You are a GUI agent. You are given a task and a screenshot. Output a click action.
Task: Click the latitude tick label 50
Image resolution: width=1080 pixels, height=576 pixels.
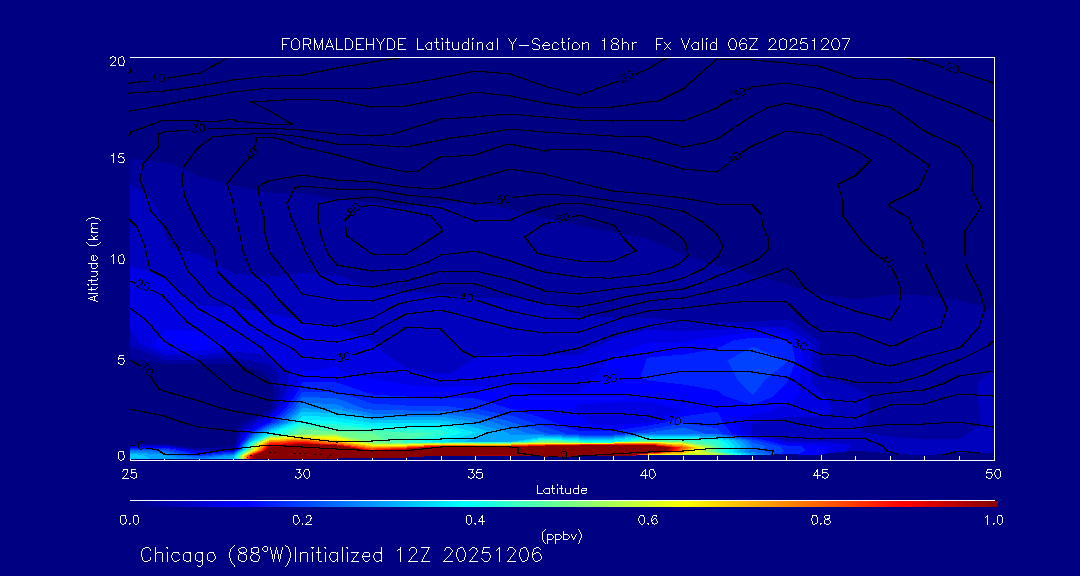point(994,473)
